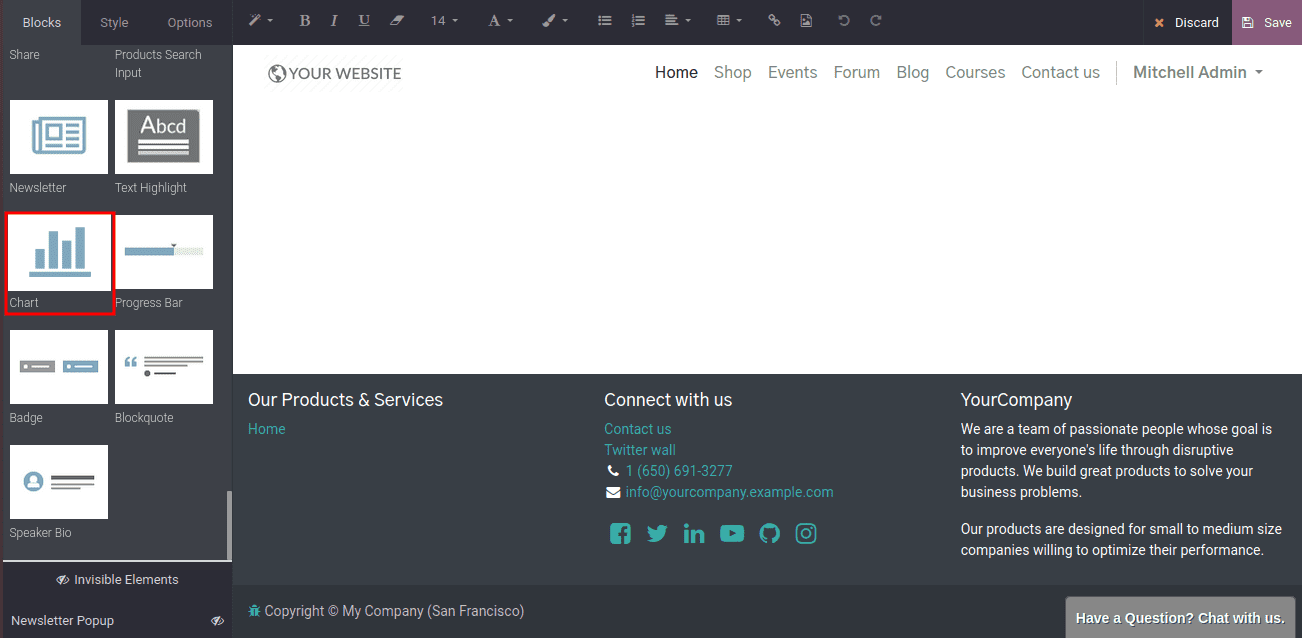The width and height of the screenshot is (1302, 638).
Task: Open the table insert dropdown
Action: (x=729, y=21)
